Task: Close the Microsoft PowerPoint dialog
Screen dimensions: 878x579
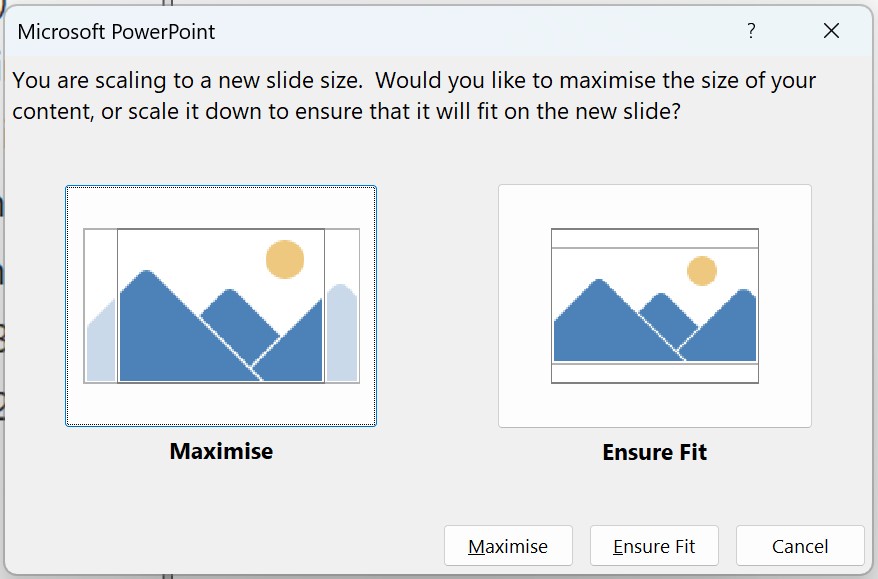Action: (x=832, y=31)
